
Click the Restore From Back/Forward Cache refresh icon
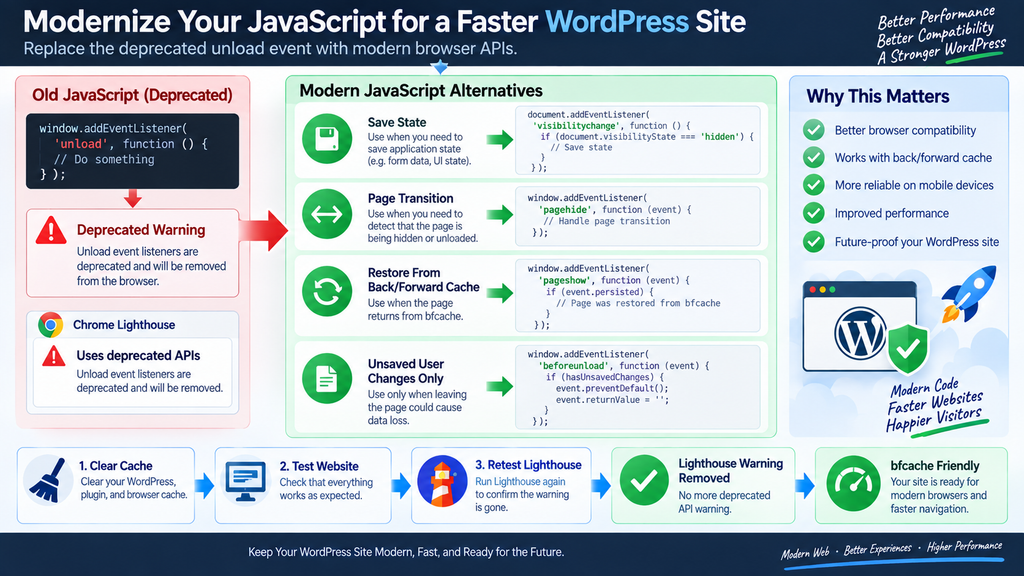point(327,291)
